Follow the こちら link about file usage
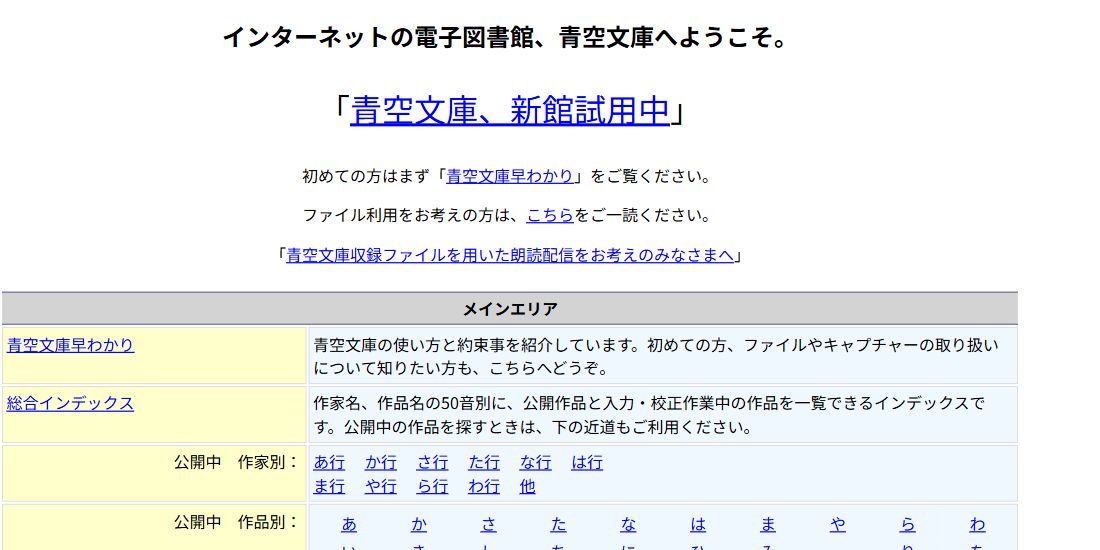 pos(551,215)
